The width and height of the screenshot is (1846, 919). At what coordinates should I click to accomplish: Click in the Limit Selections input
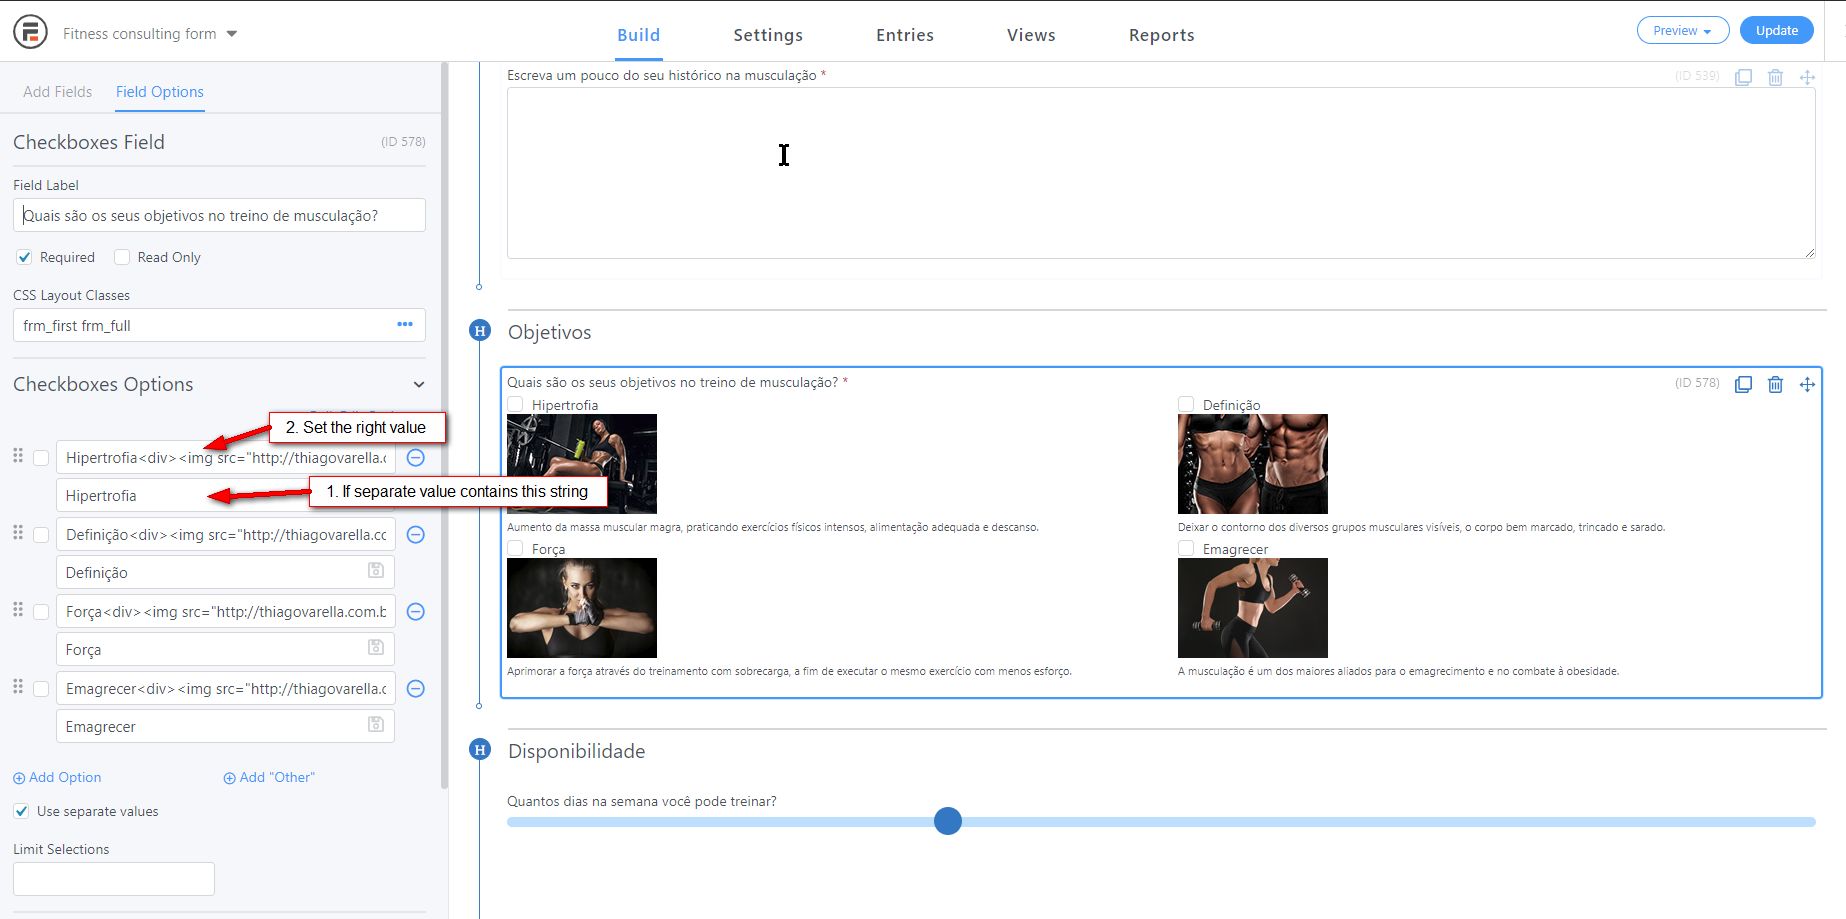click(114, 879)
